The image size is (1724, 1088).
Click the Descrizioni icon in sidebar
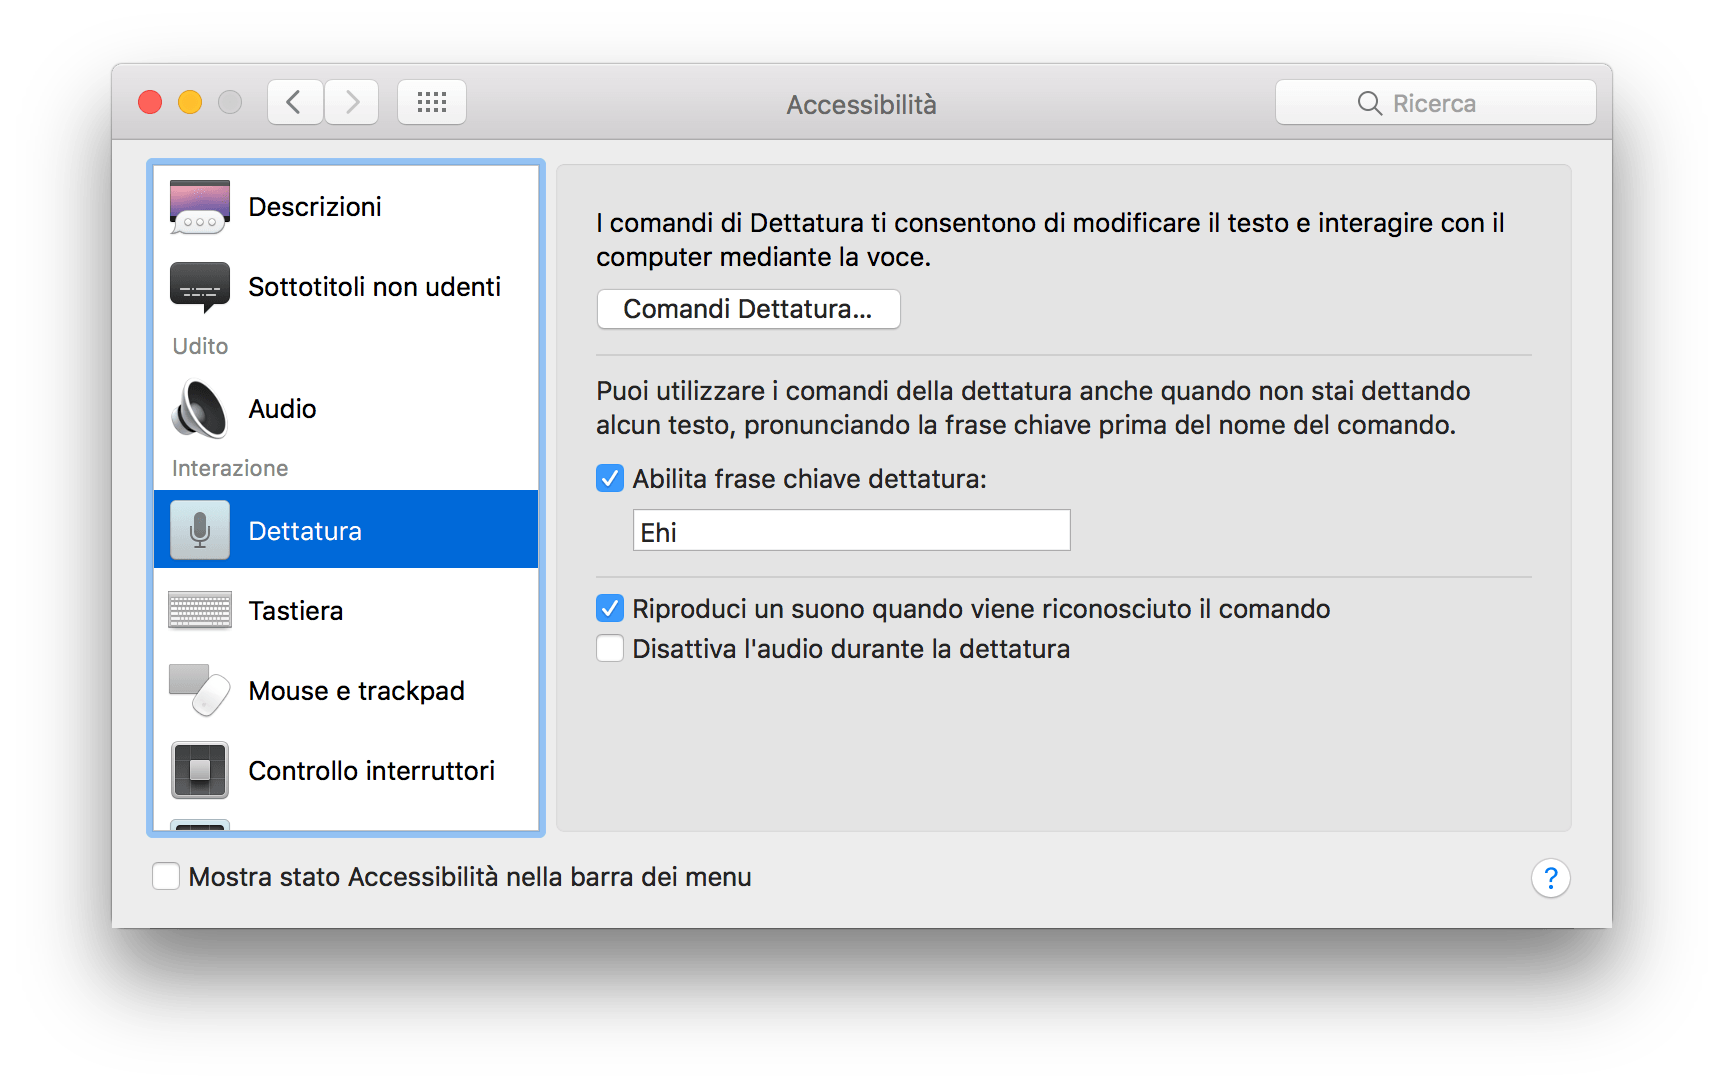200,207
